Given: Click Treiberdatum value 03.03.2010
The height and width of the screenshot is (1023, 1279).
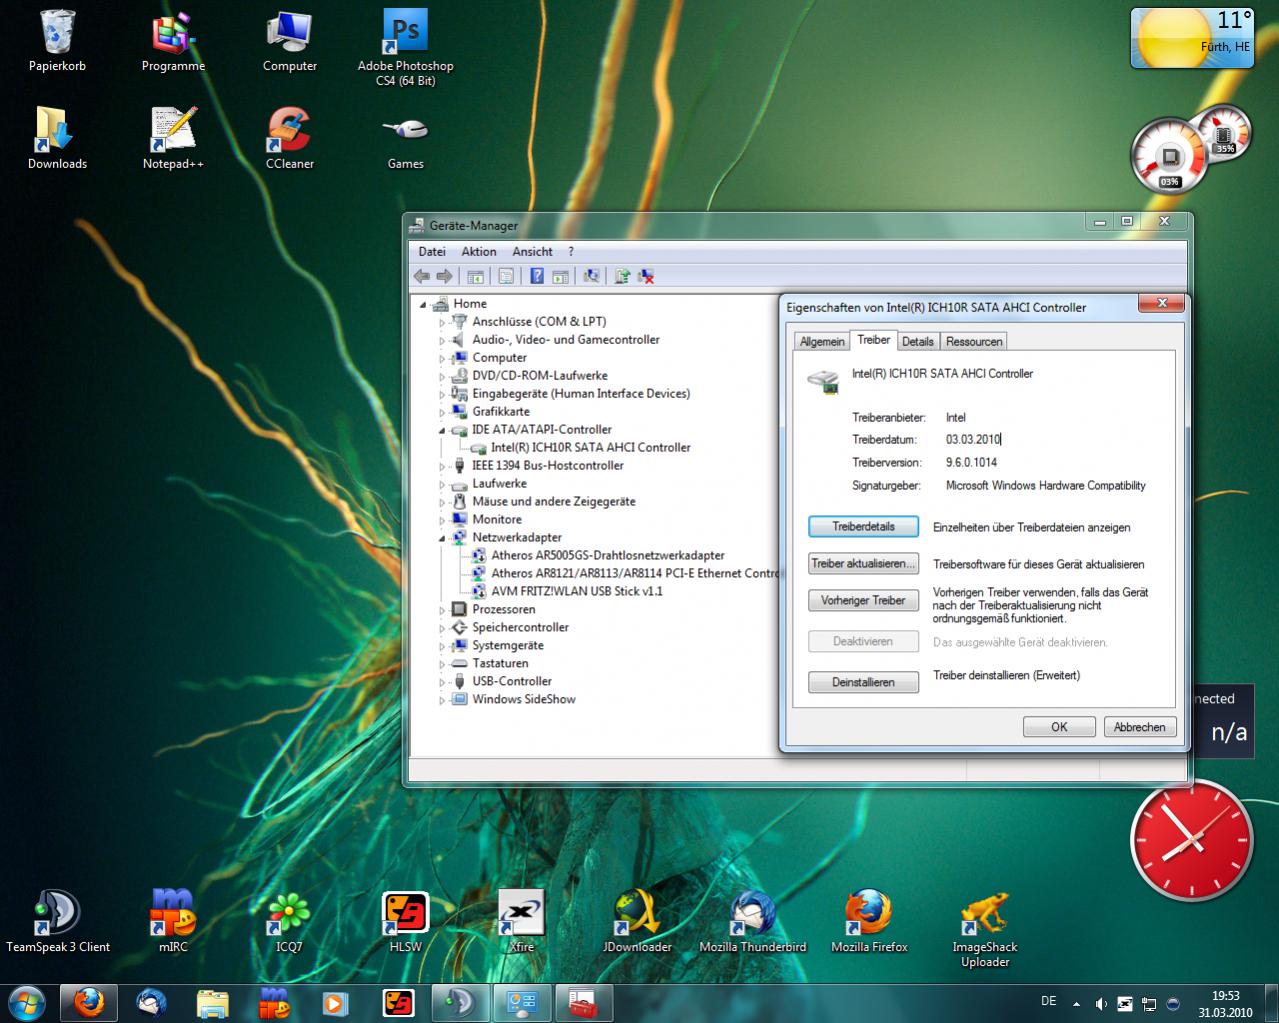Looking at the screenshot, I should tap(973, 440).
